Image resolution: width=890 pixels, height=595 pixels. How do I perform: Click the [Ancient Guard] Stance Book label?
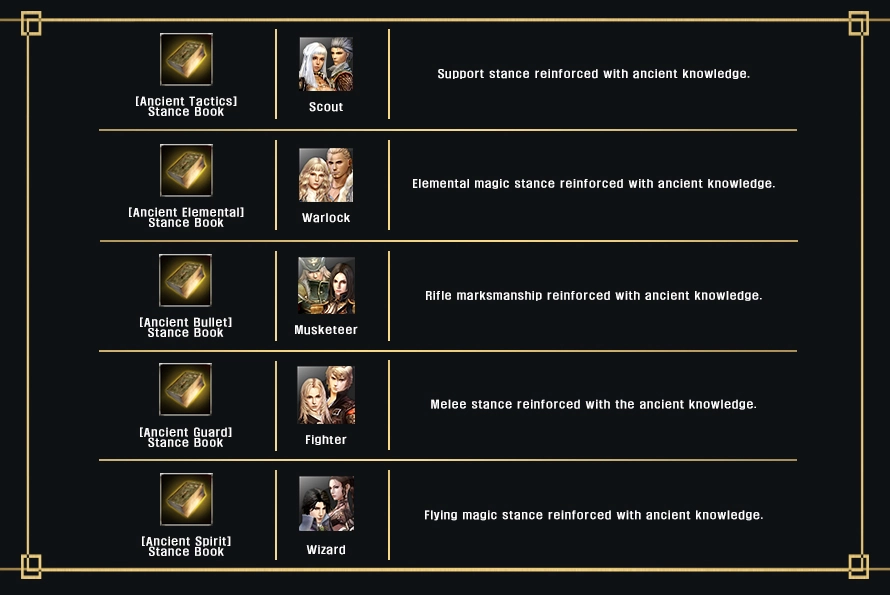(186, 437)
